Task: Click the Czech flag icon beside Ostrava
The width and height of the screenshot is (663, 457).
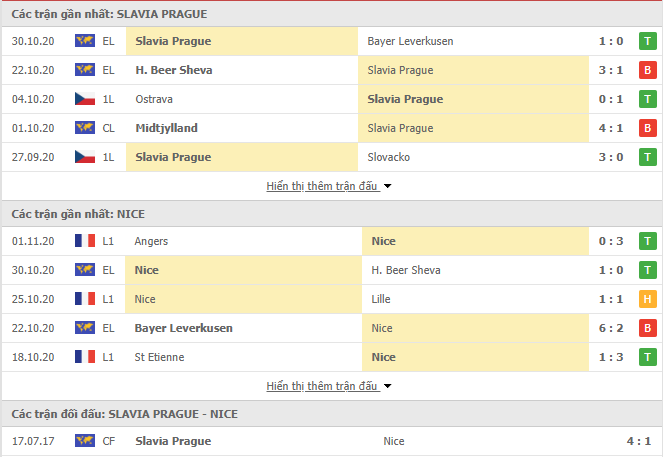Action: coord(85,99)
